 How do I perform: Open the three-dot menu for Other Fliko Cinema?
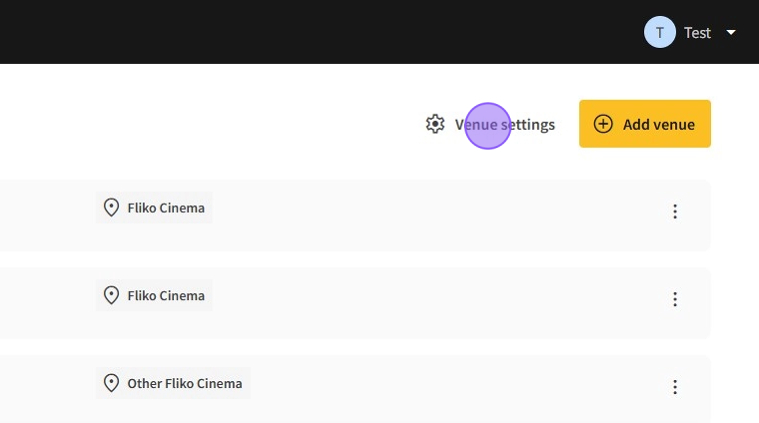pyautogui.click(x=675, y=387)
